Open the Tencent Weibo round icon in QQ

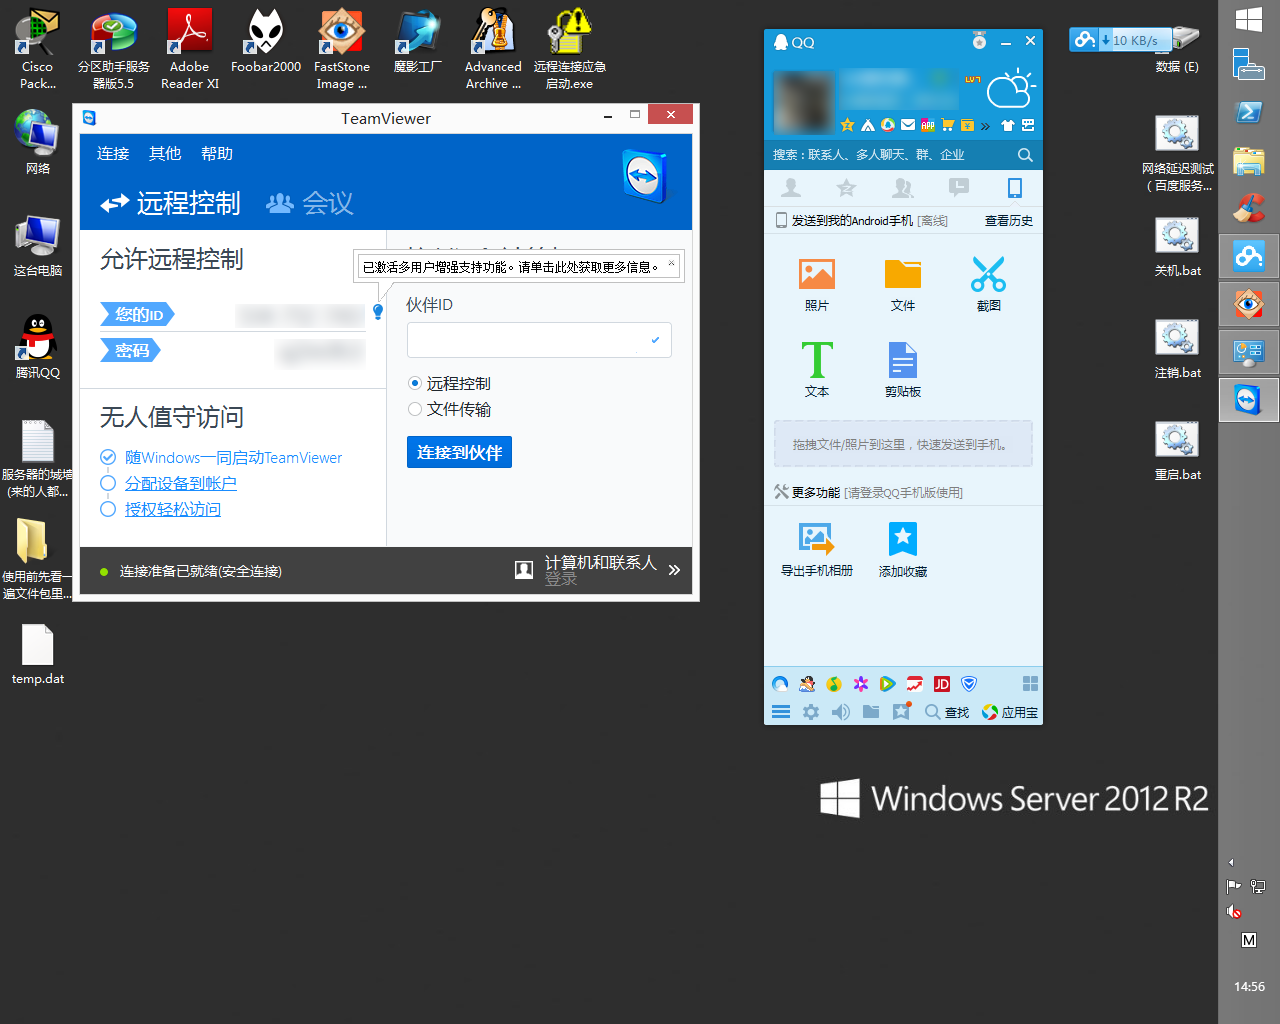(x=888, y=125)
